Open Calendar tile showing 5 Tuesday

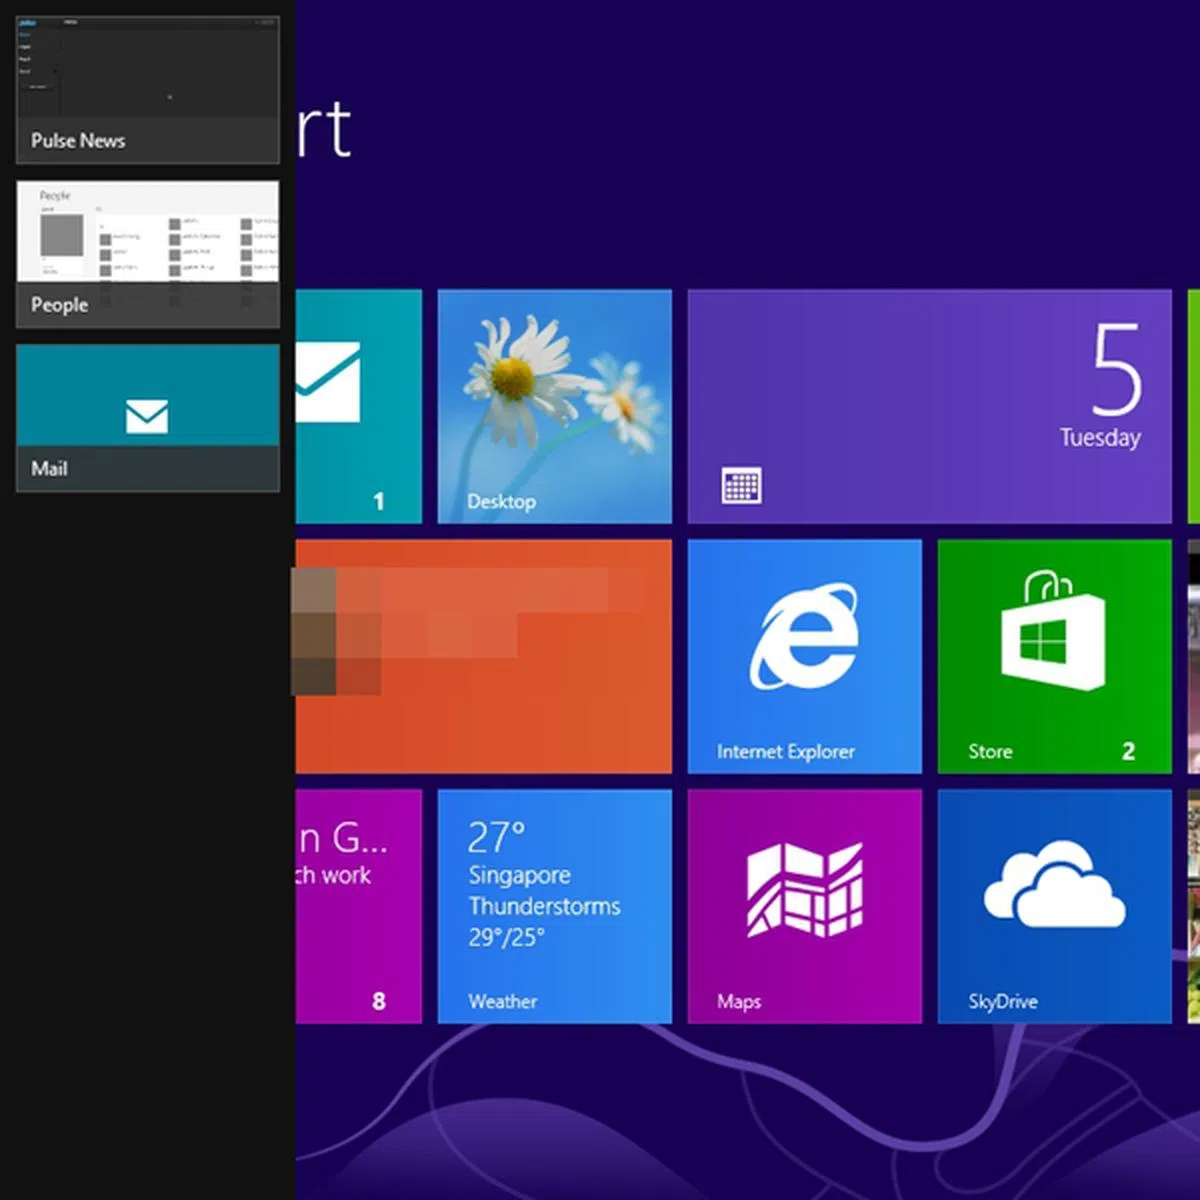pyautogui.click(x=929, y=406)
